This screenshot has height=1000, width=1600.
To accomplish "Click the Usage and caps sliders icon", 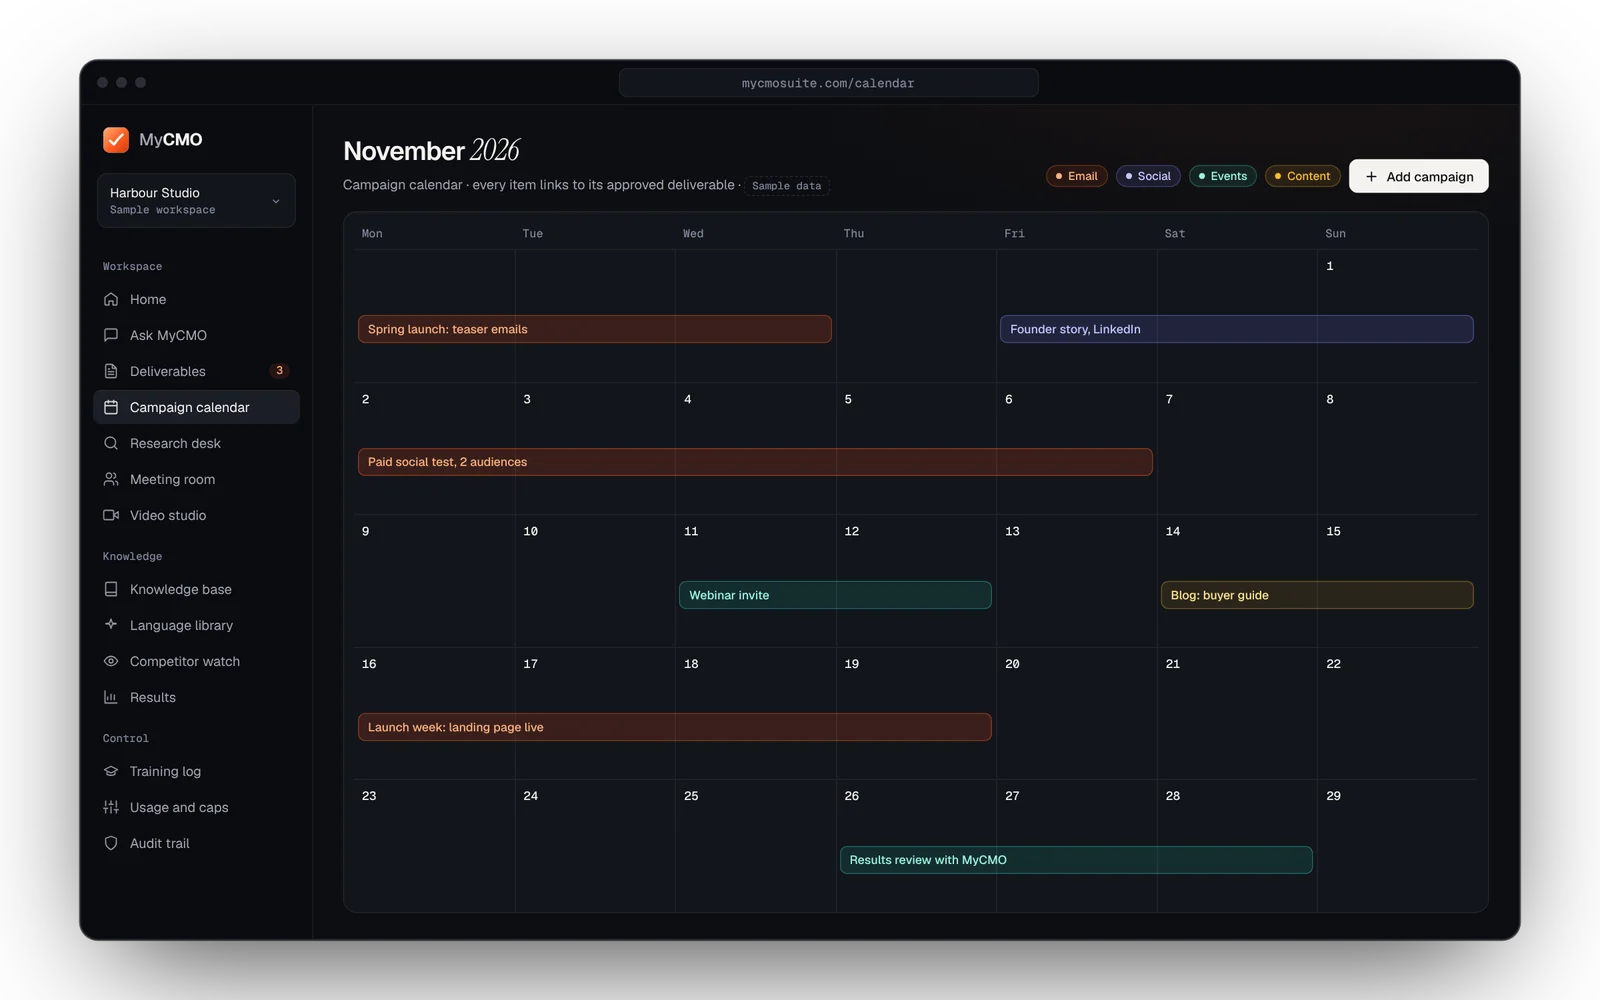I will pos(111,807).
